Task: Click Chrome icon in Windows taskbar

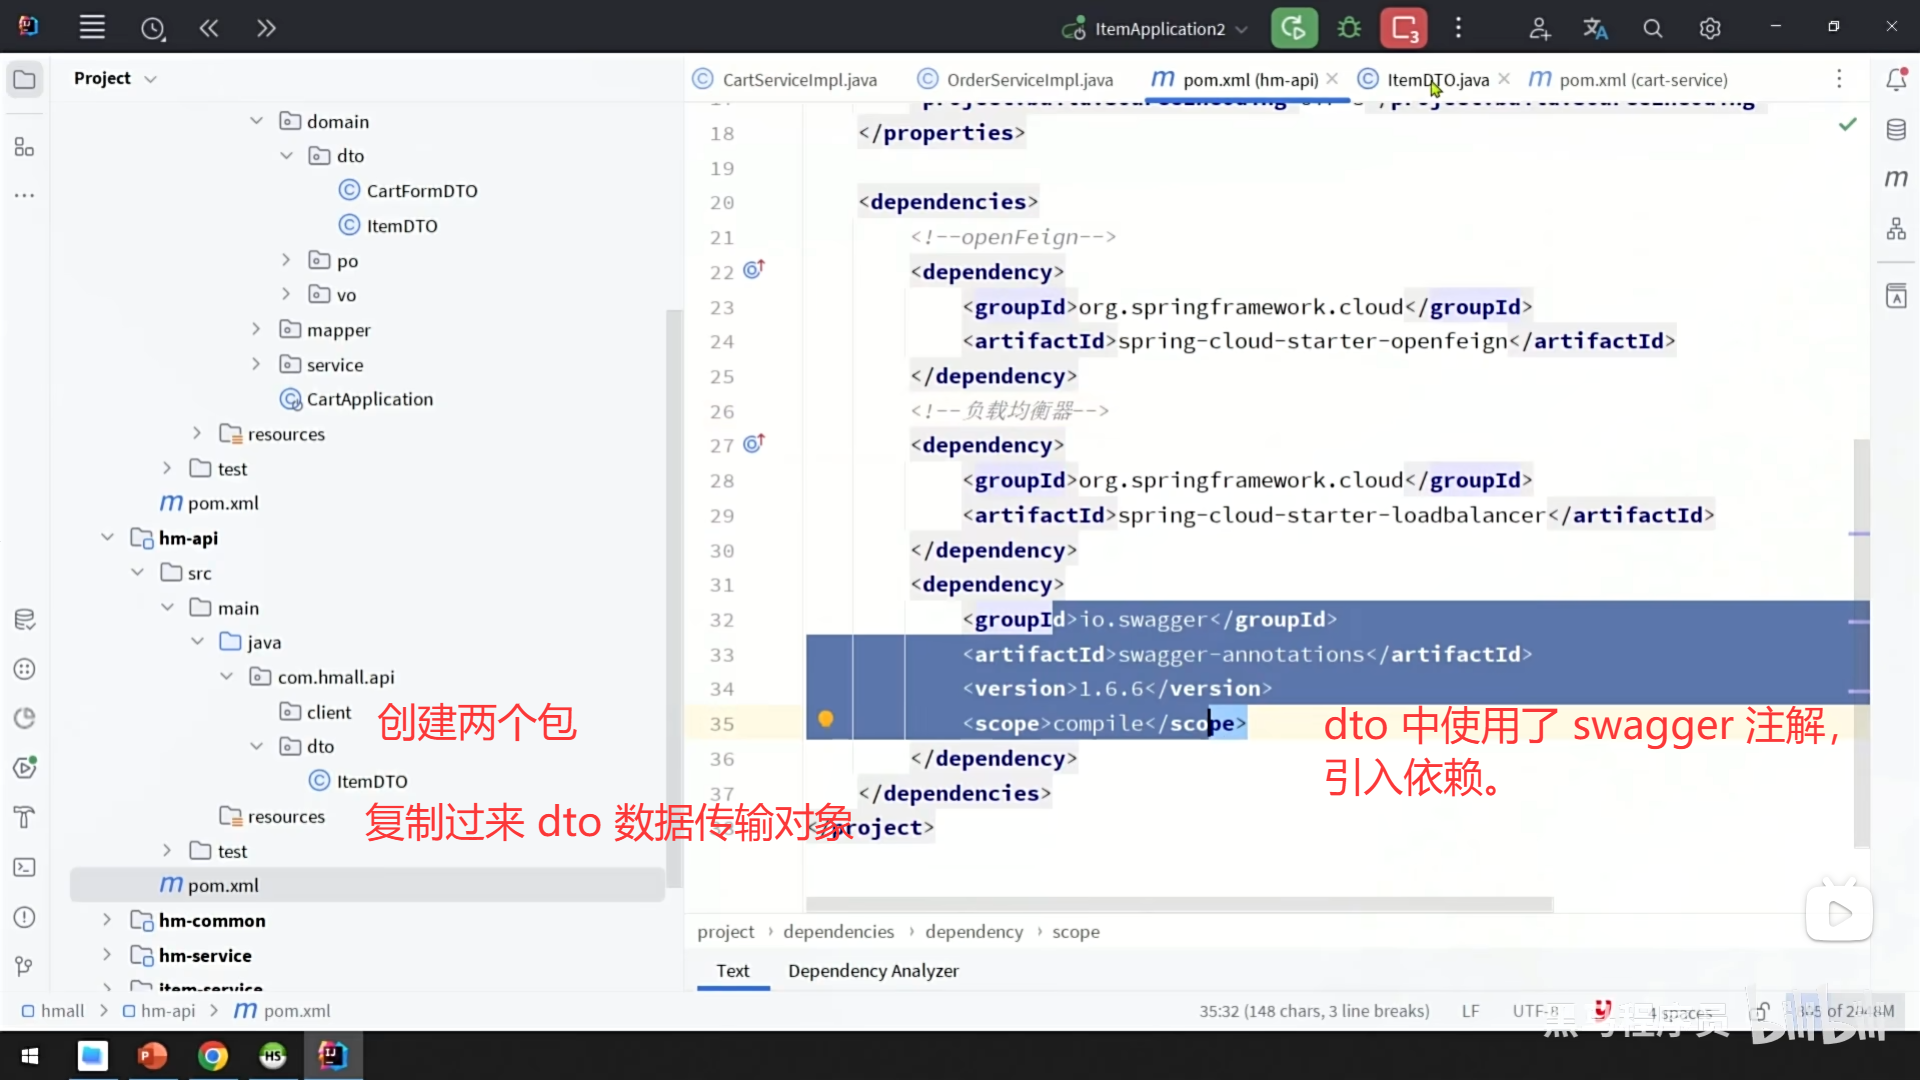Action: 212,1055
